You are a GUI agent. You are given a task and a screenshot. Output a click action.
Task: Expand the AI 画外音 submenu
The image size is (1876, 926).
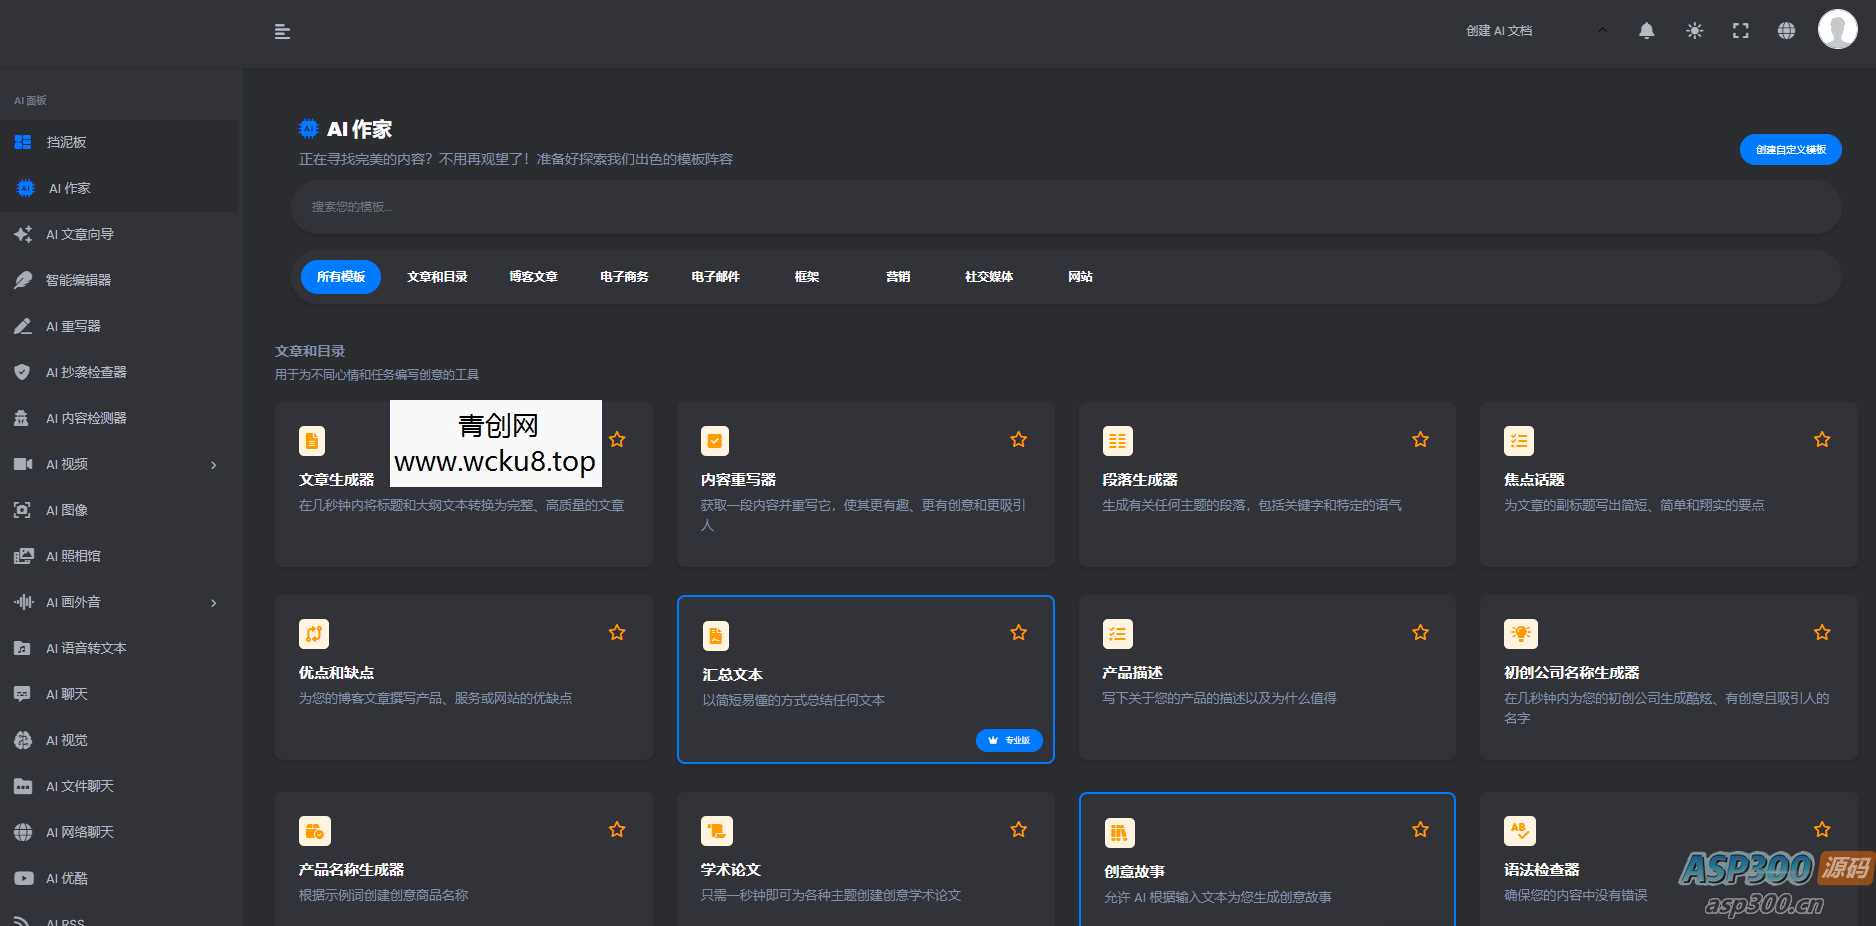click(212, 602)
